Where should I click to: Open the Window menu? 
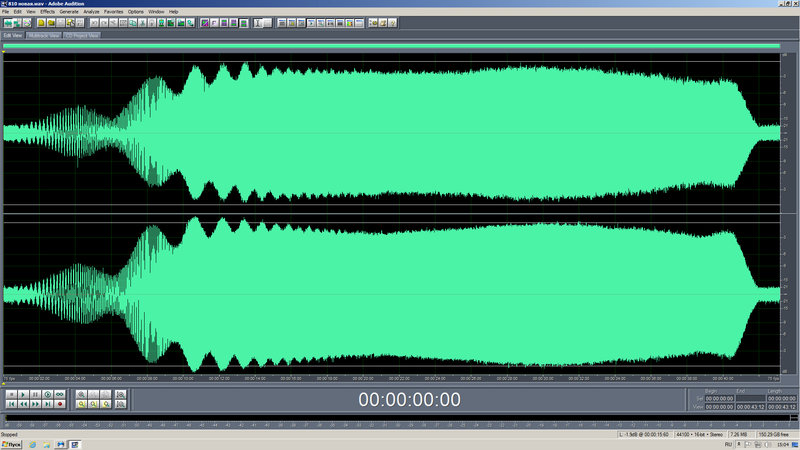pyautogui.click(x=156, y=11)
